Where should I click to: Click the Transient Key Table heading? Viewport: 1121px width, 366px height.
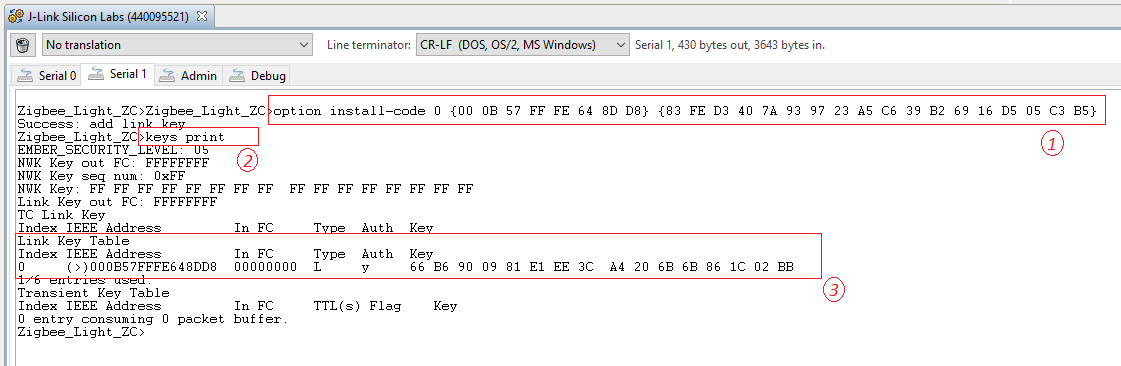tap(94, 293)
